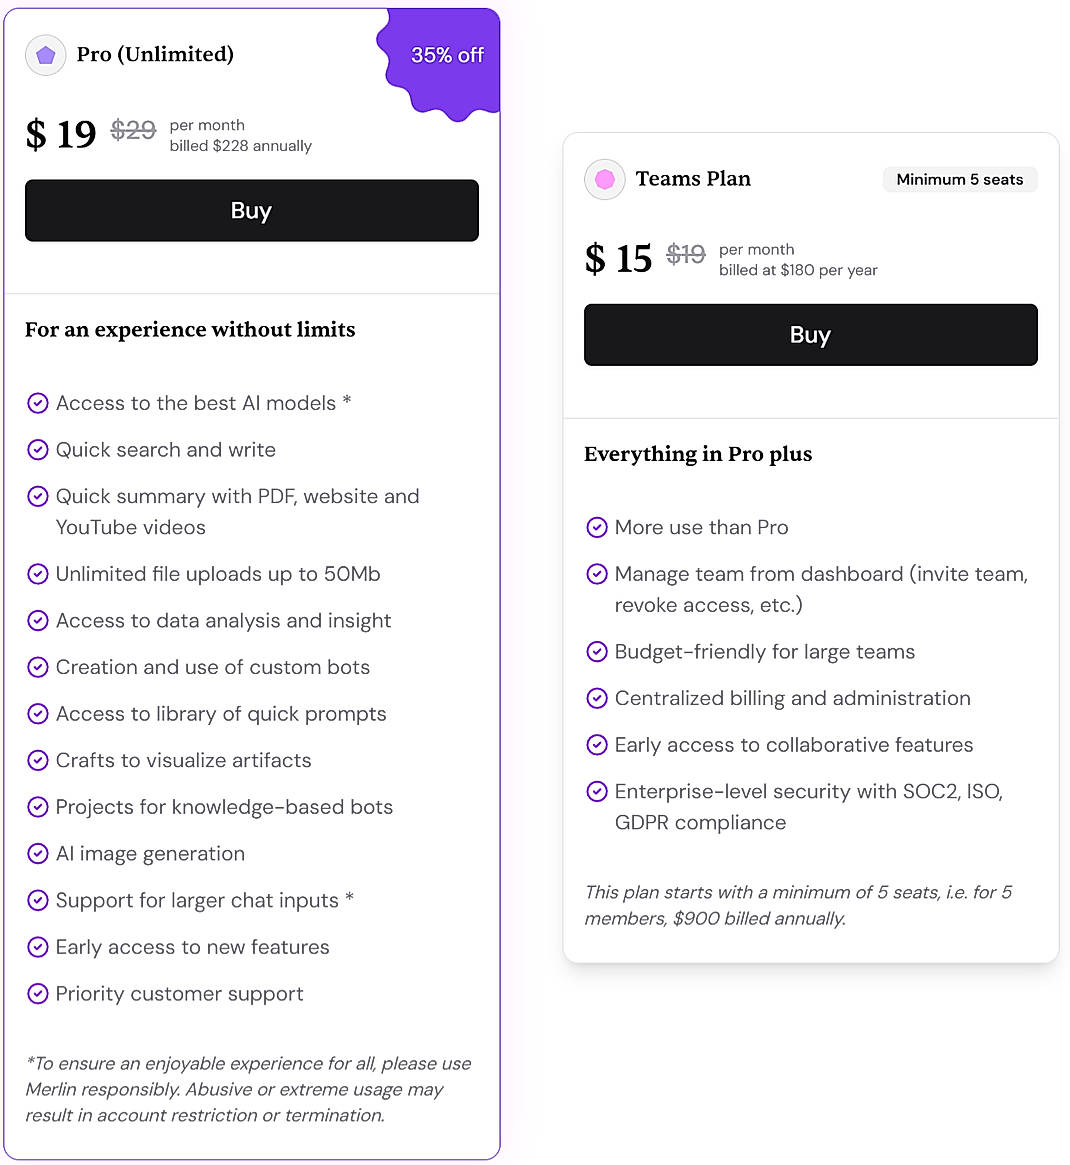Screen dimensions: 1070x1165
Task: Click the checkmark next to 'Quick search and write'
Action: 38,450
